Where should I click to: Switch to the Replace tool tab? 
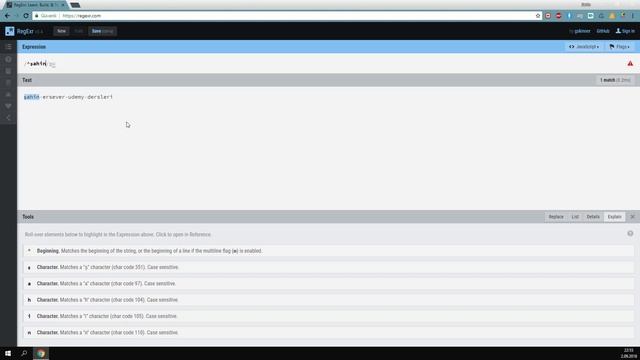[556, 217]
